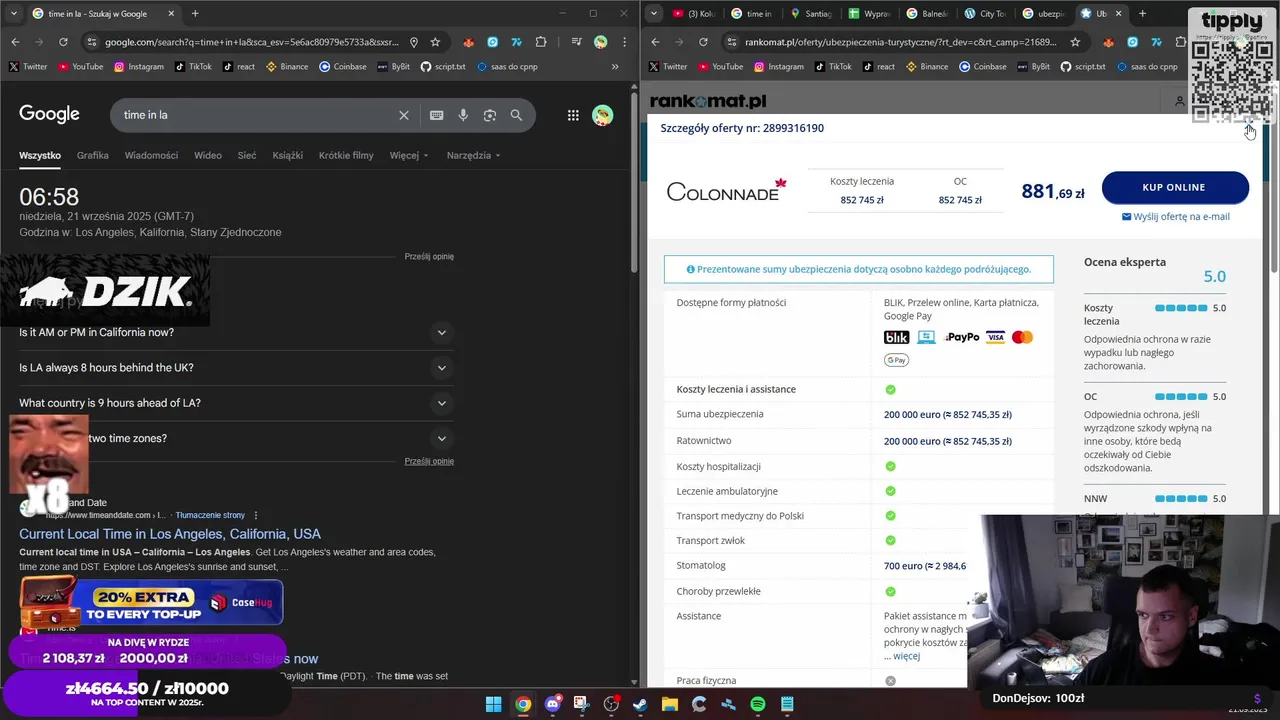Image resolution: width=1280 pixels, height=720 pixels.
Task: Open the Coinbase bookmark in the Google window
Action: (x=343, y=67)
